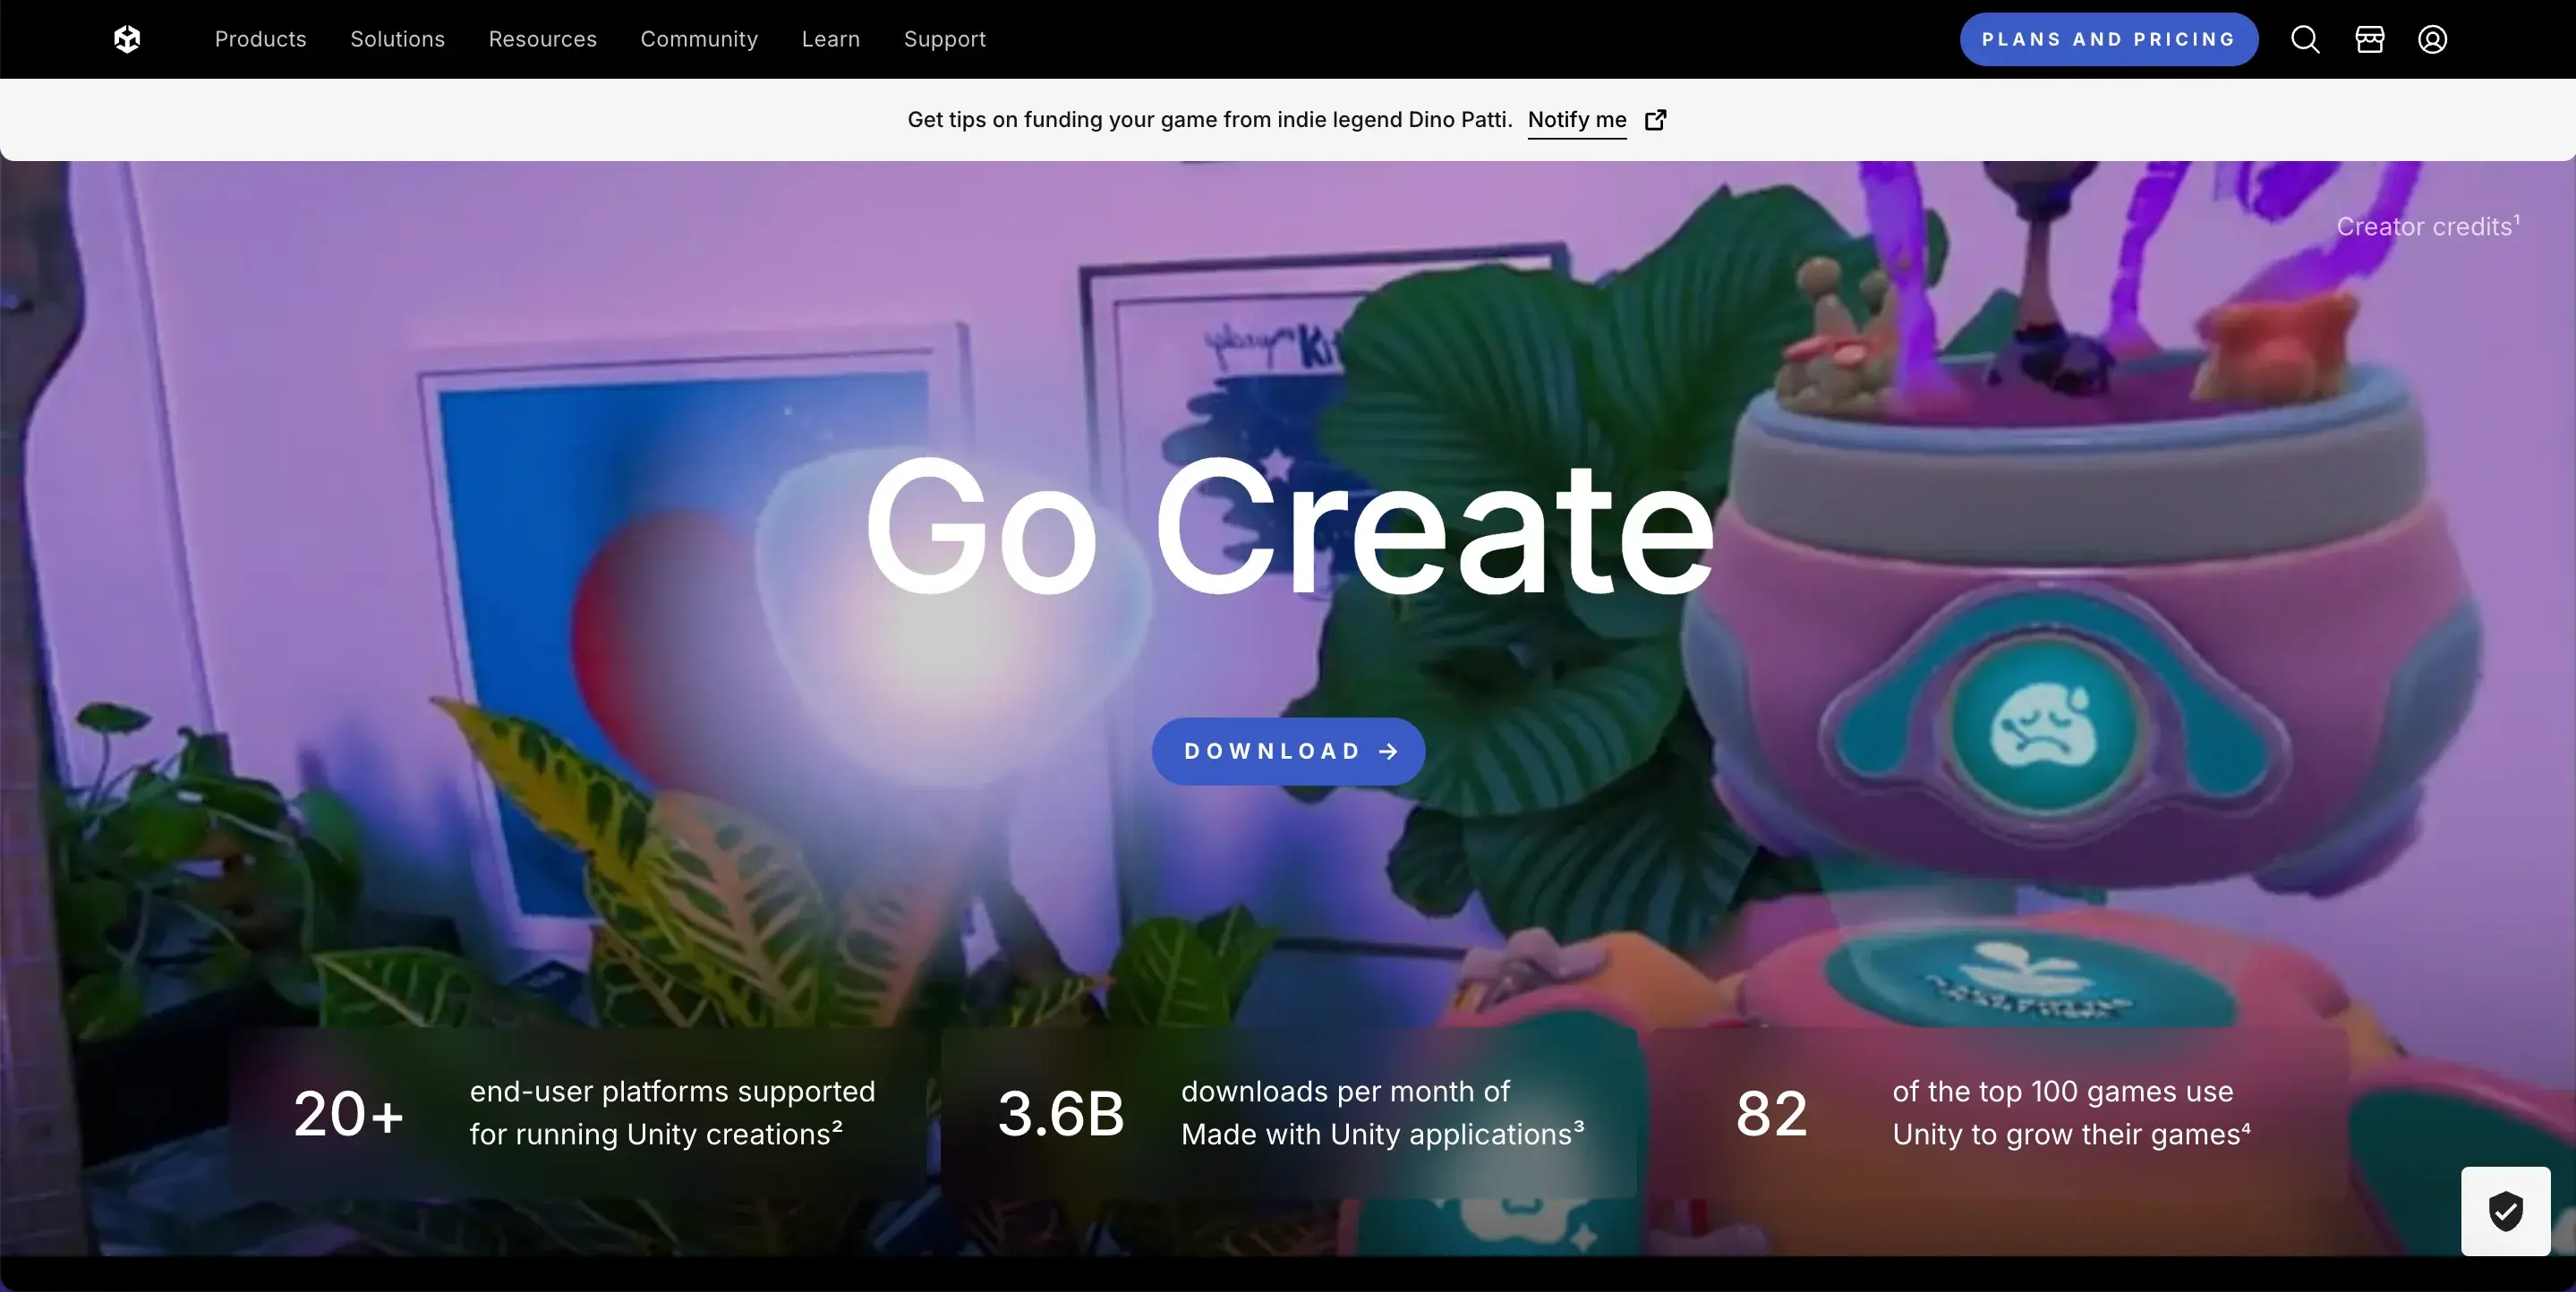2576x1292 pixels.
Task: Open the Community menu
Action: (698, 39)
